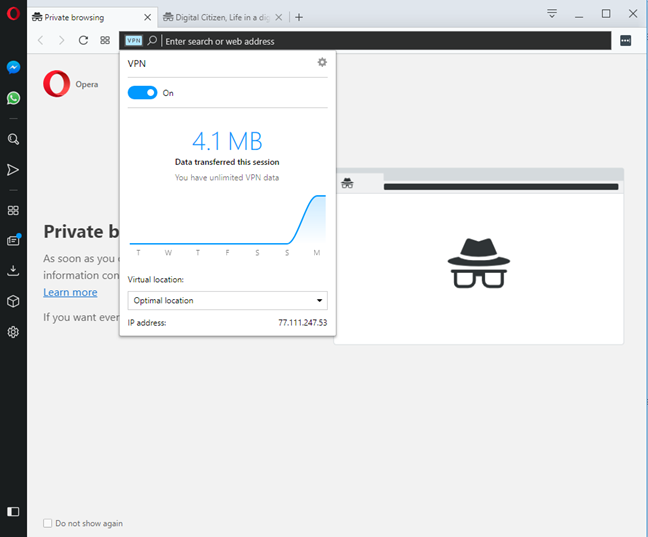Open Extensions cube icon in sidebar
The width and height of the screenshot is (648, 537).
(x=13, y=301)
